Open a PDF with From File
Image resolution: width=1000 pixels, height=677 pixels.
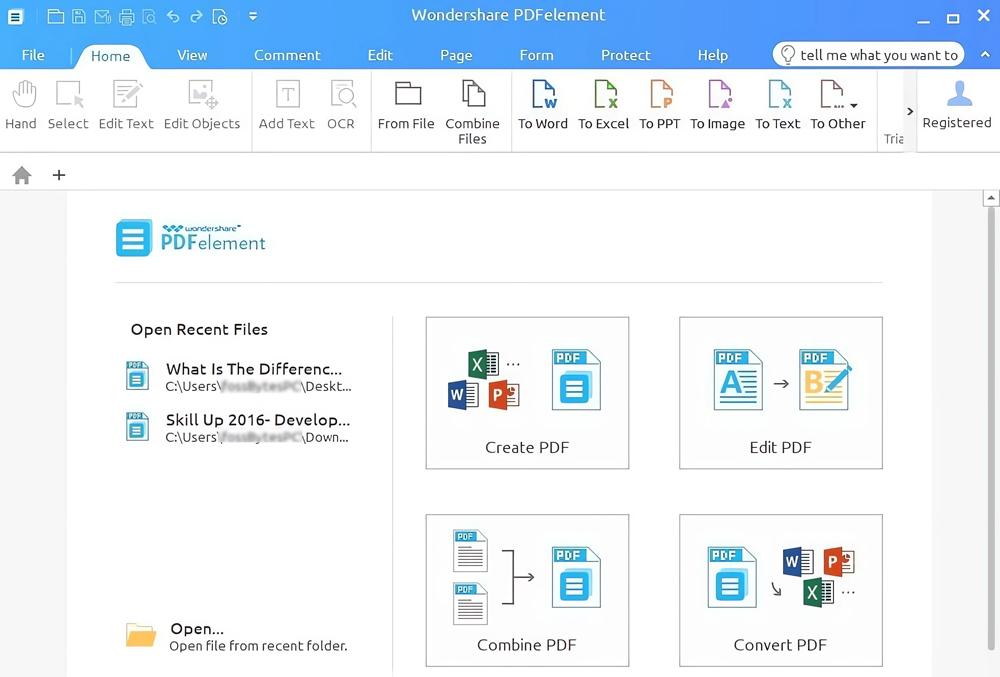point(406,105)
